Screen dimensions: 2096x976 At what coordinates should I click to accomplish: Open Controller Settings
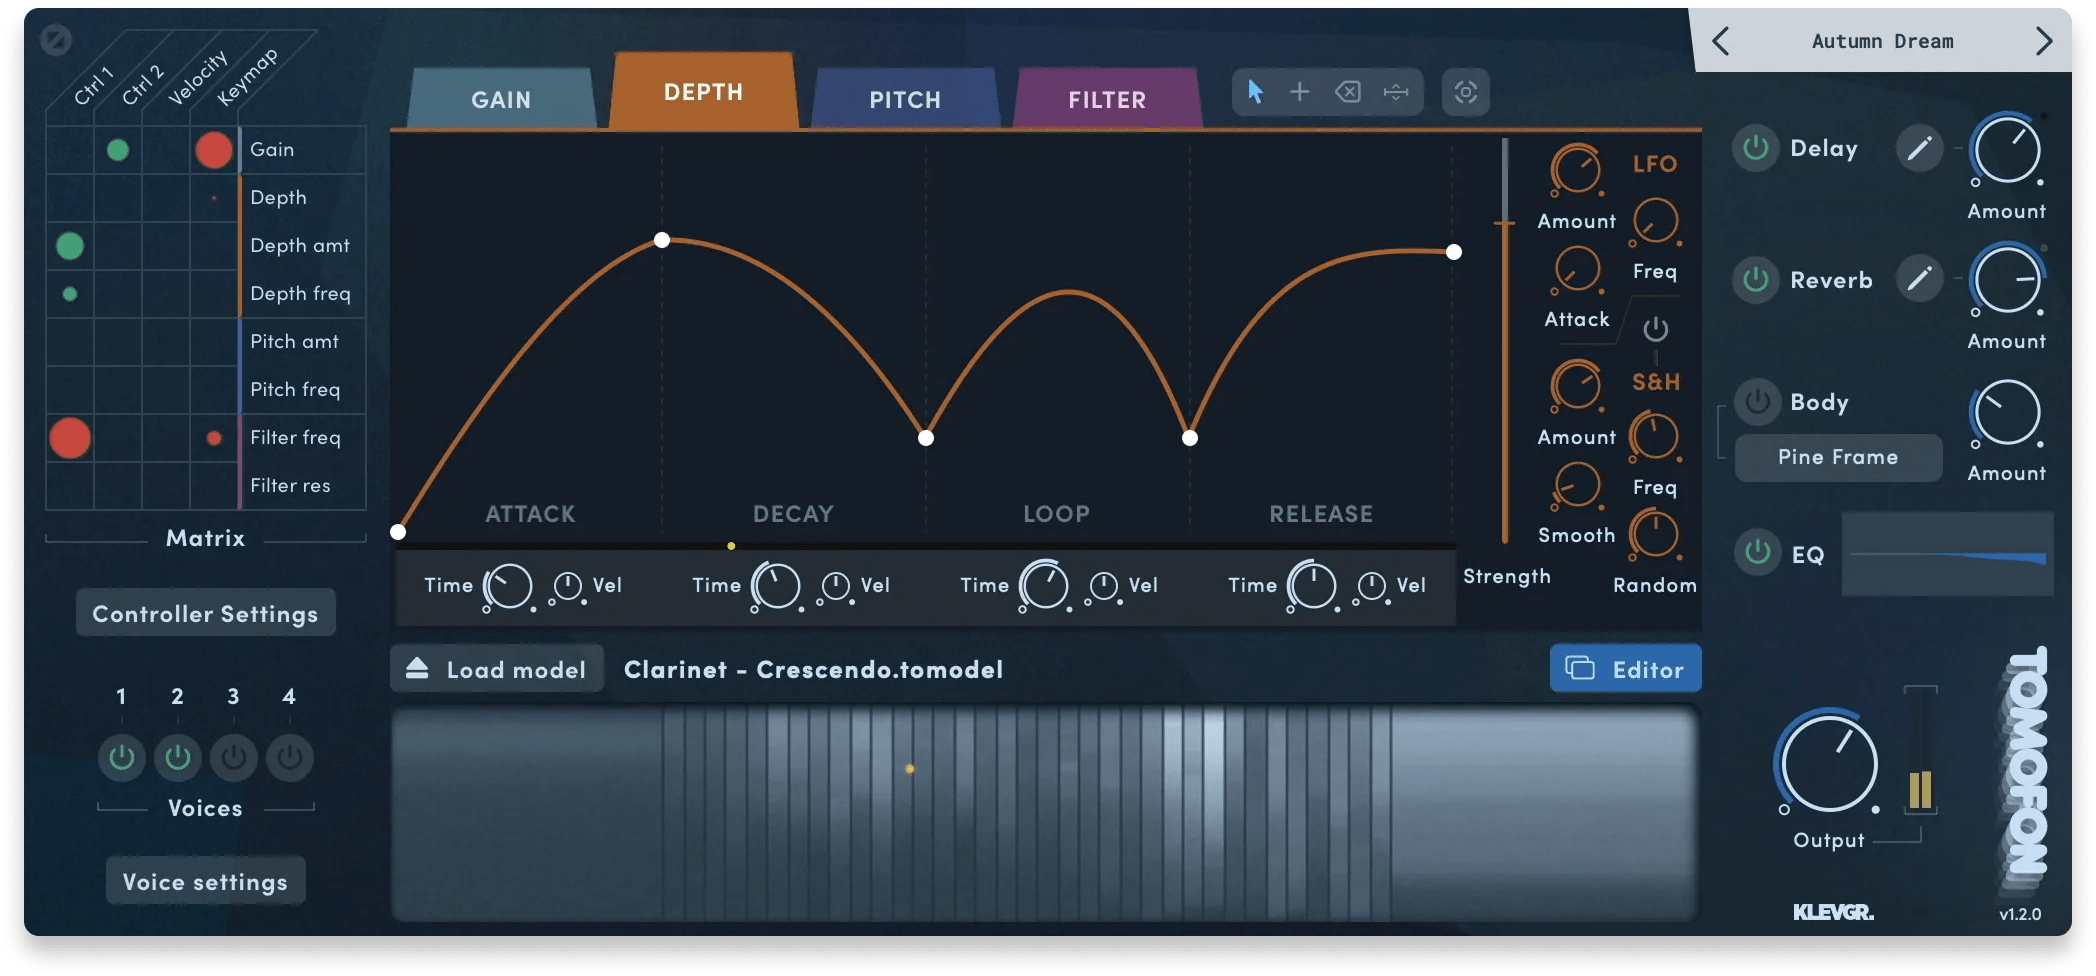[205, 613]
